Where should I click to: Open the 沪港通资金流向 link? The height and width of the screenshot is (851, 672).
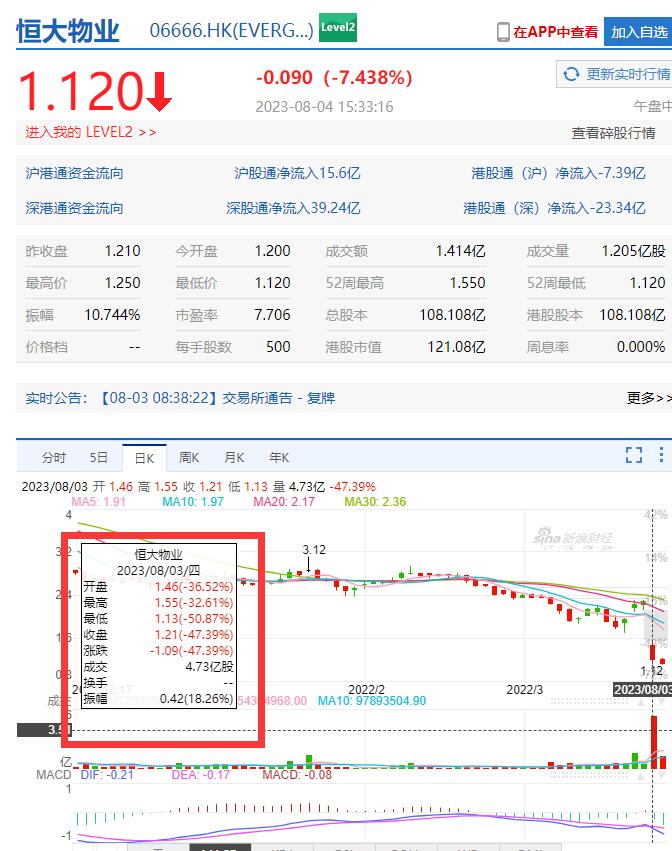click(75, 173)
